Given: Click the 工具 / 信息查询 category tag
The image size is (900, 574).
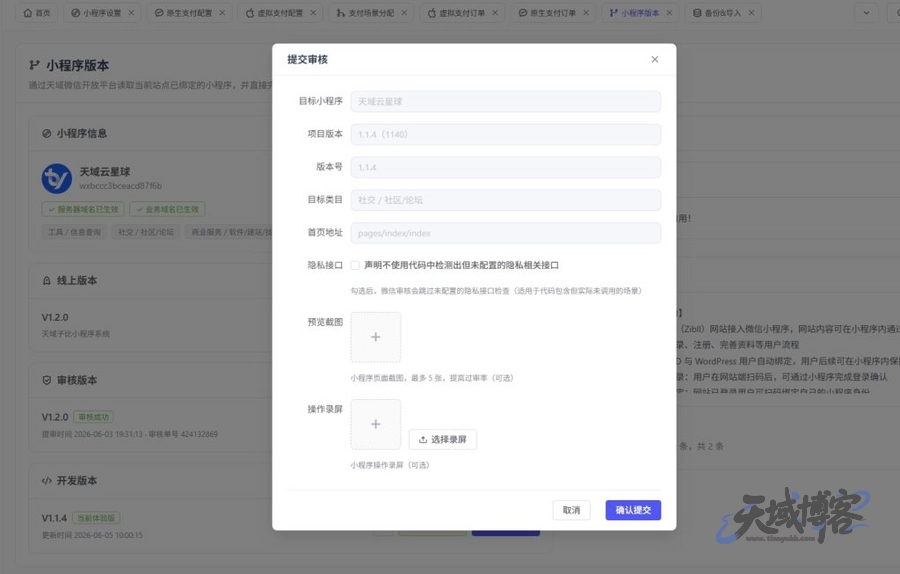Looking at the screenshot, I should pos(74,232).
